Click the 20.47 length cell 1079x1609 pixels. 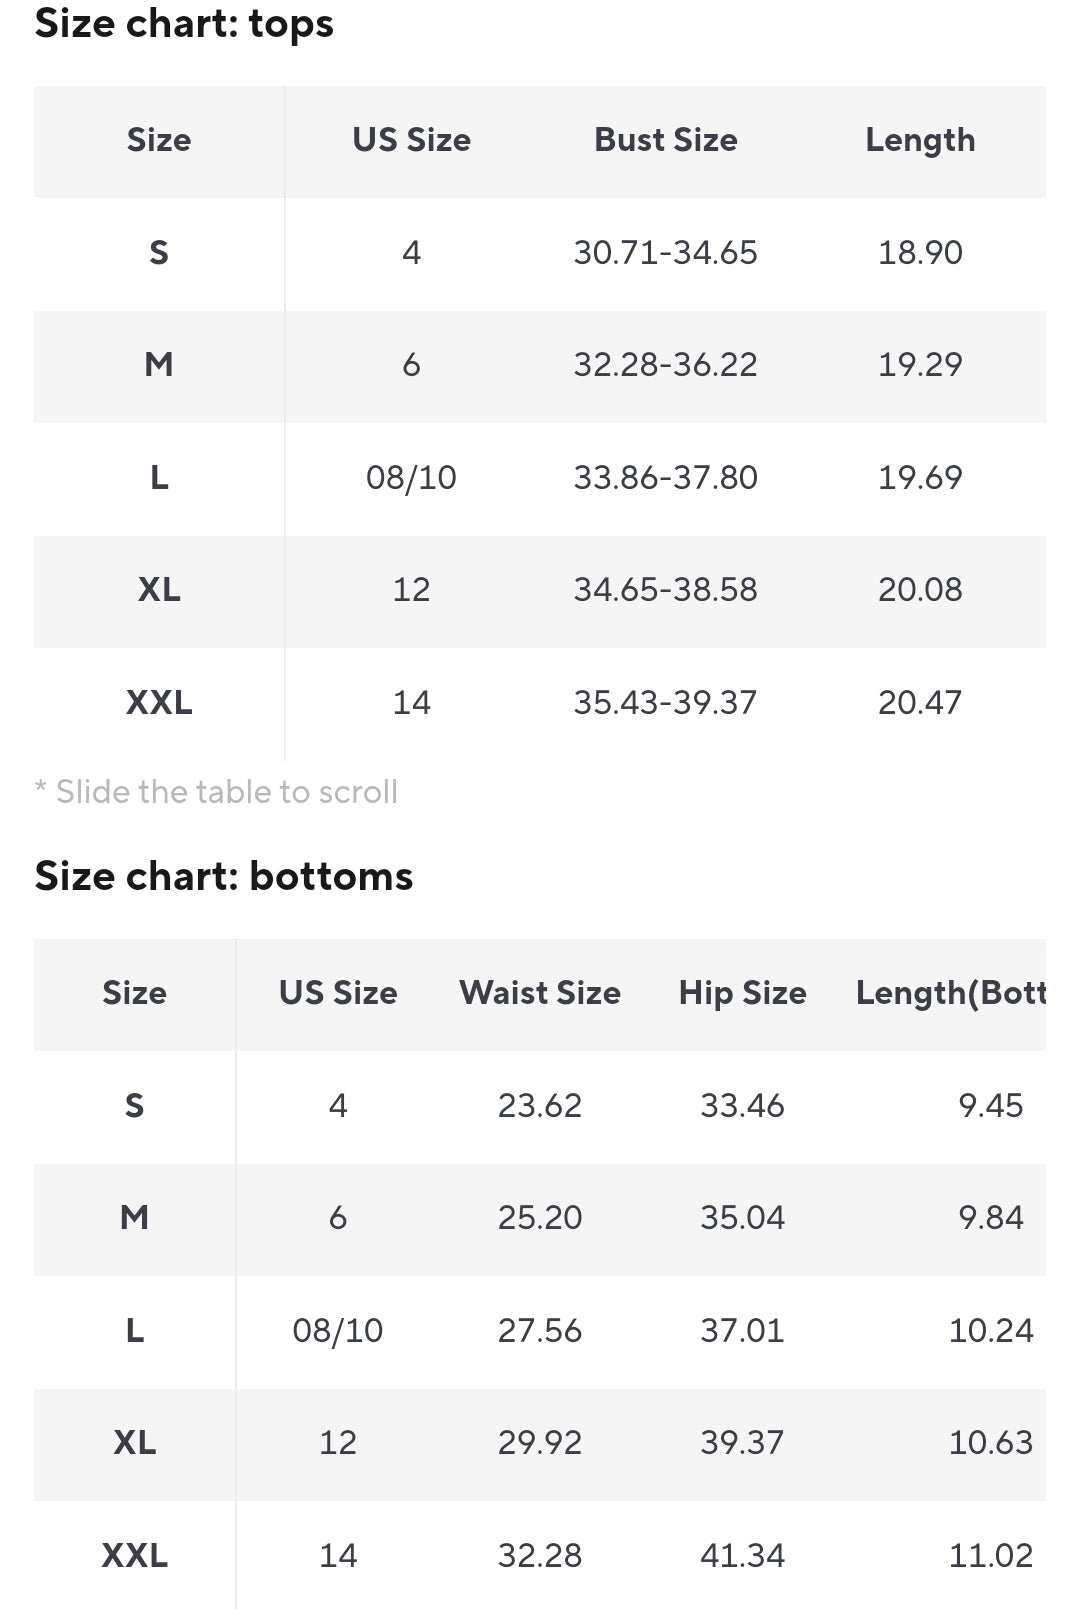[x=920, y=703]
